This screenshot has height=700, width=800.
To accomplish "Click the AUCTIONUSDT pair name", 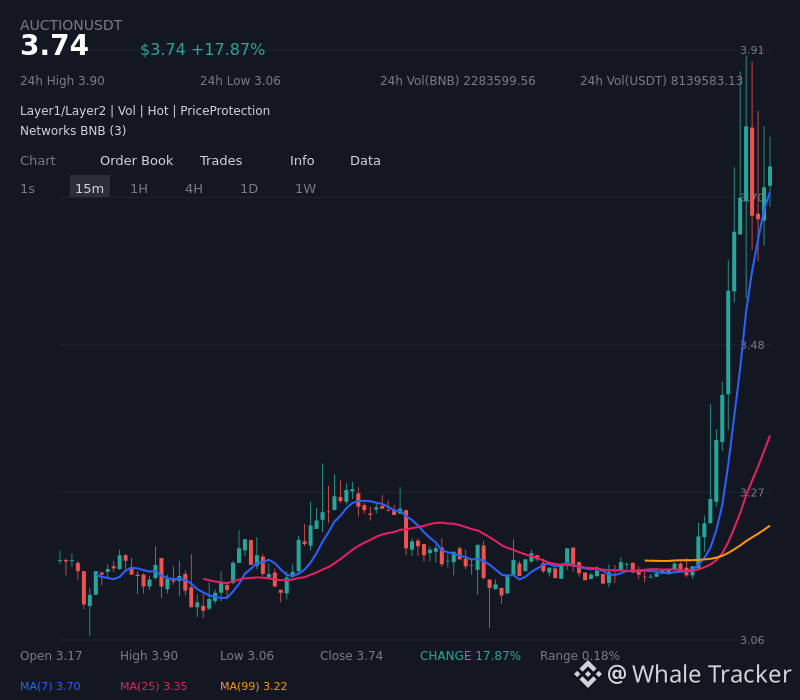I will click(71, 26).
